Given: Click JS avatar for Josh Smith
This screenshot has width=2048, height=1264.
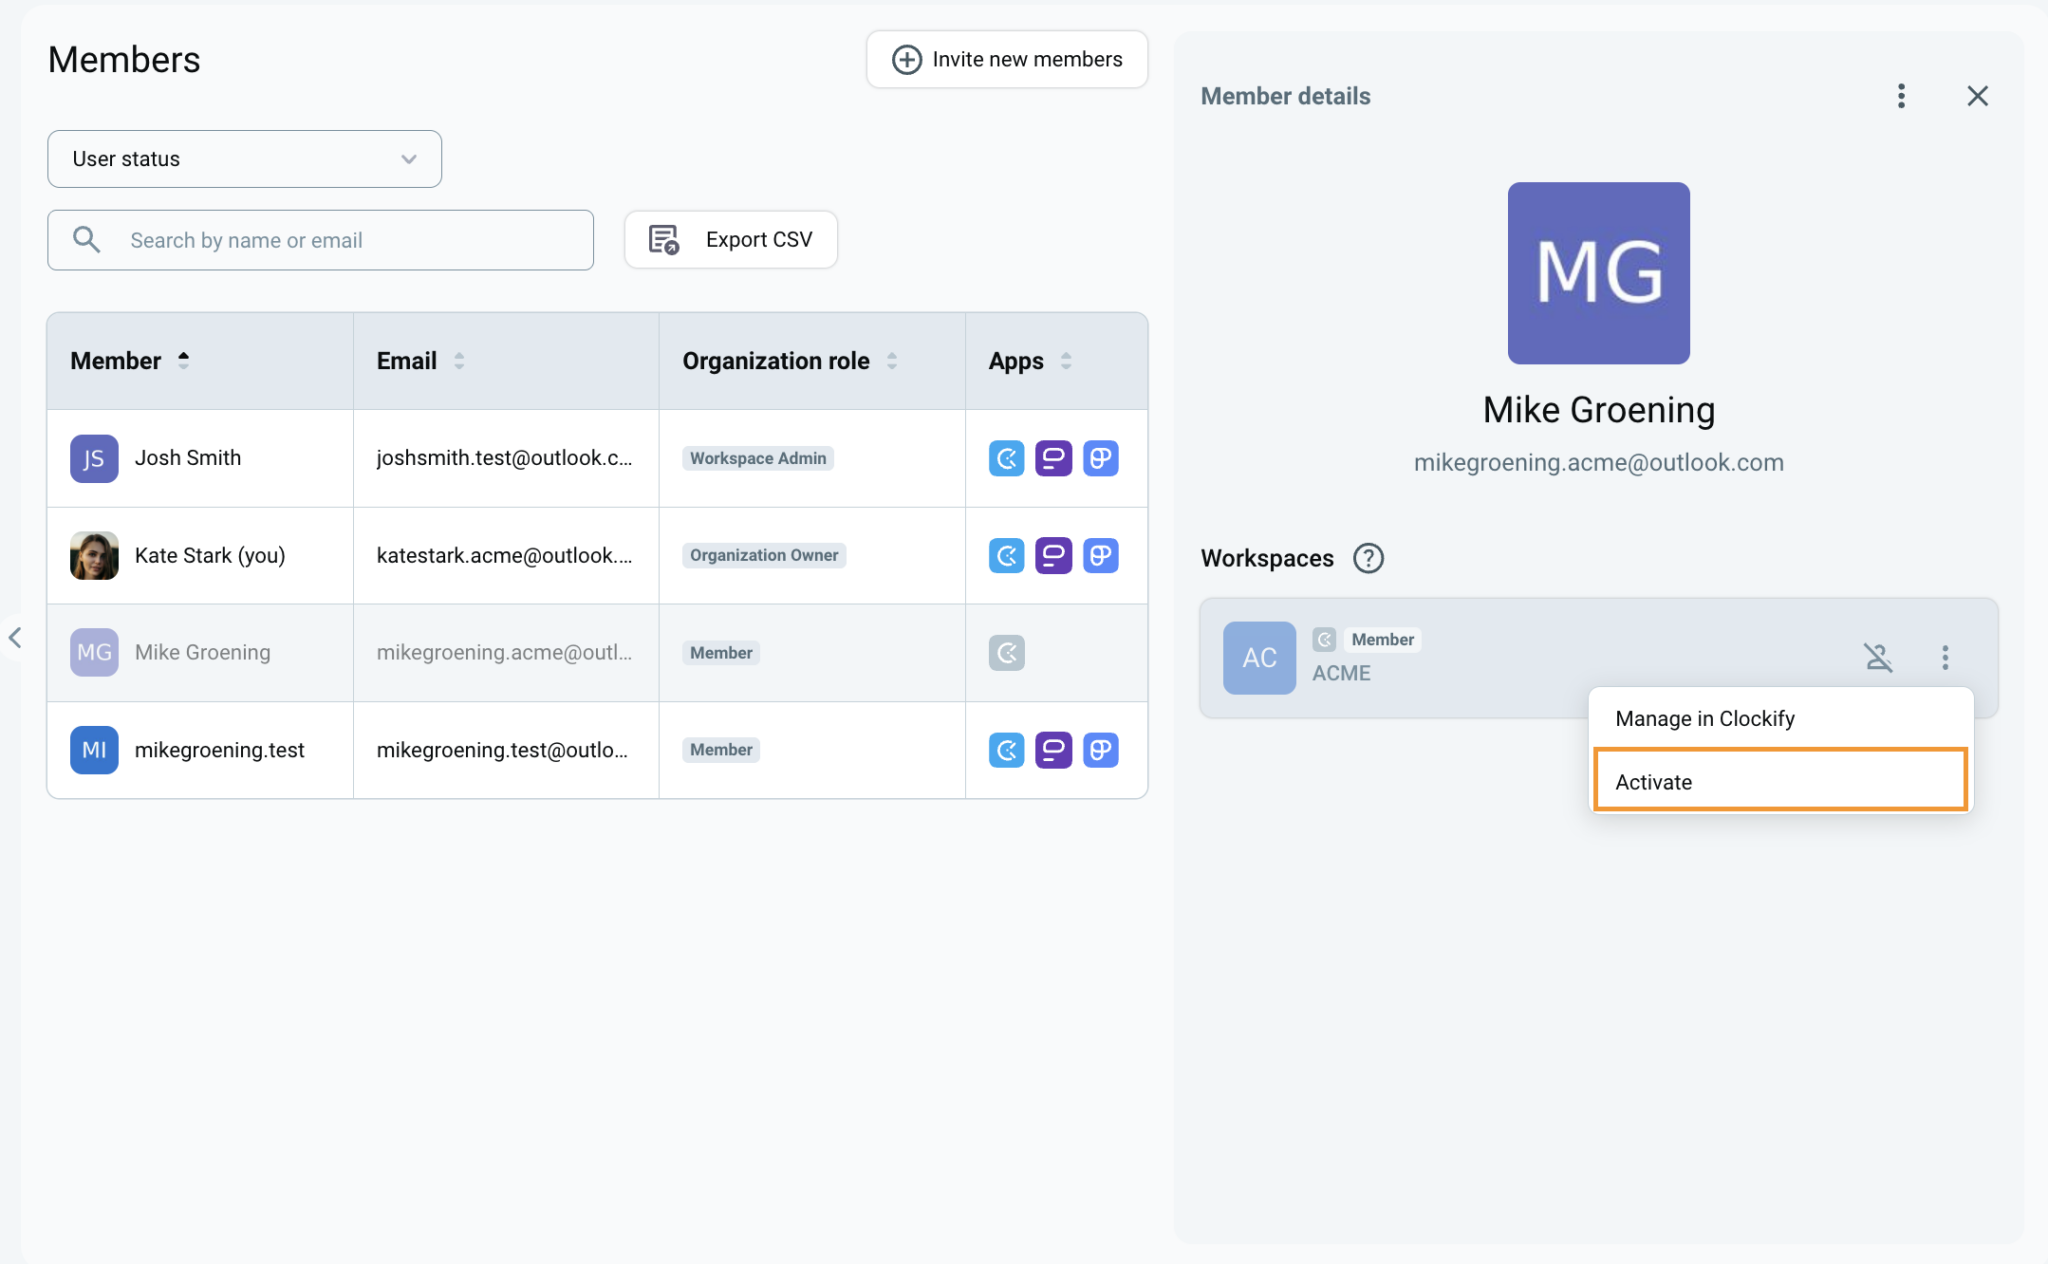Looking at the screenshot, I should coord(94,458).
